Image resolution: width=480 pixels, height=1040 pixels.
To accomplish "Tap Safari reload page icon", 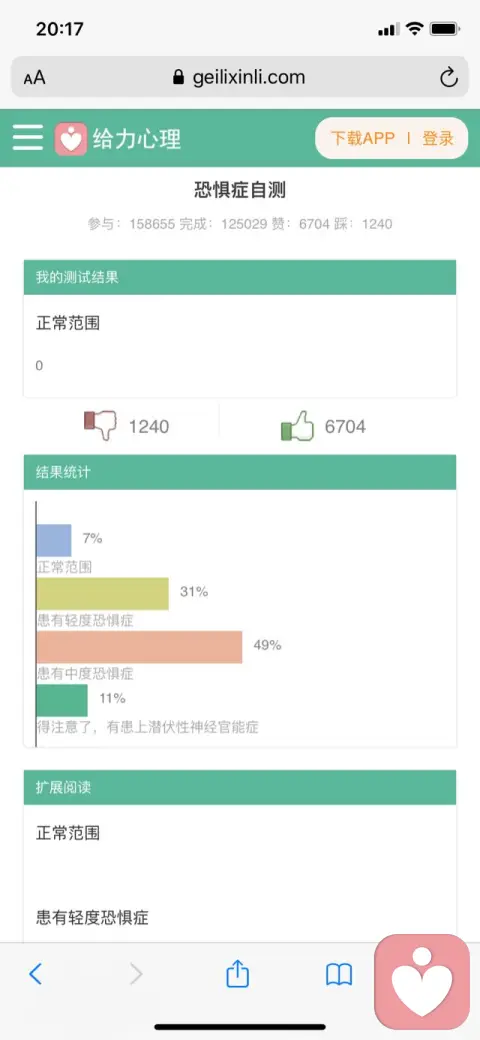I will click(449, 78).
